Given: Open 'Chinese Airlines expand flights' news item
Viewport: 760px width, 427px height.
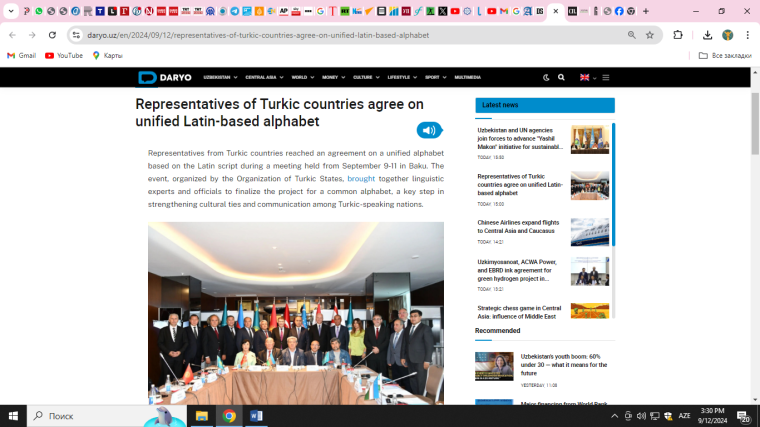Looking at the screenshot, I should click(518, 227).
